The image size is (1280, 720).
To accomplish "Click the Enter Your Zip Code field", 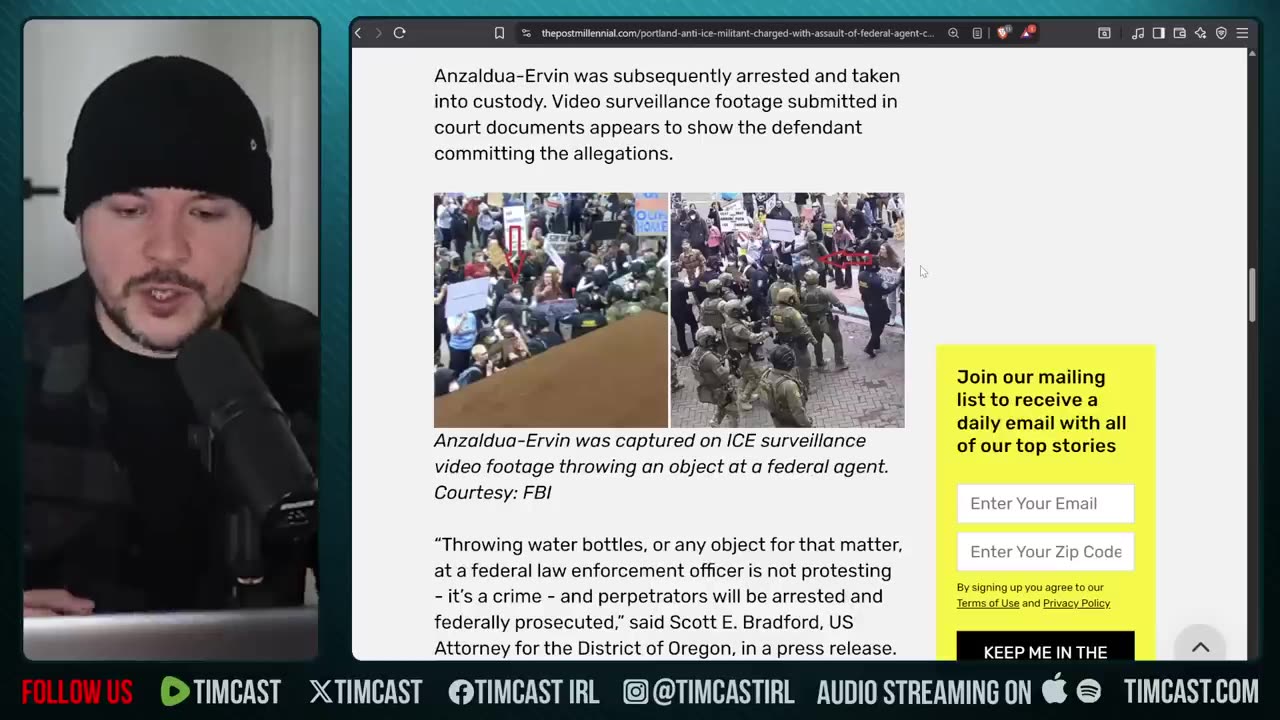I will 1045,551.
